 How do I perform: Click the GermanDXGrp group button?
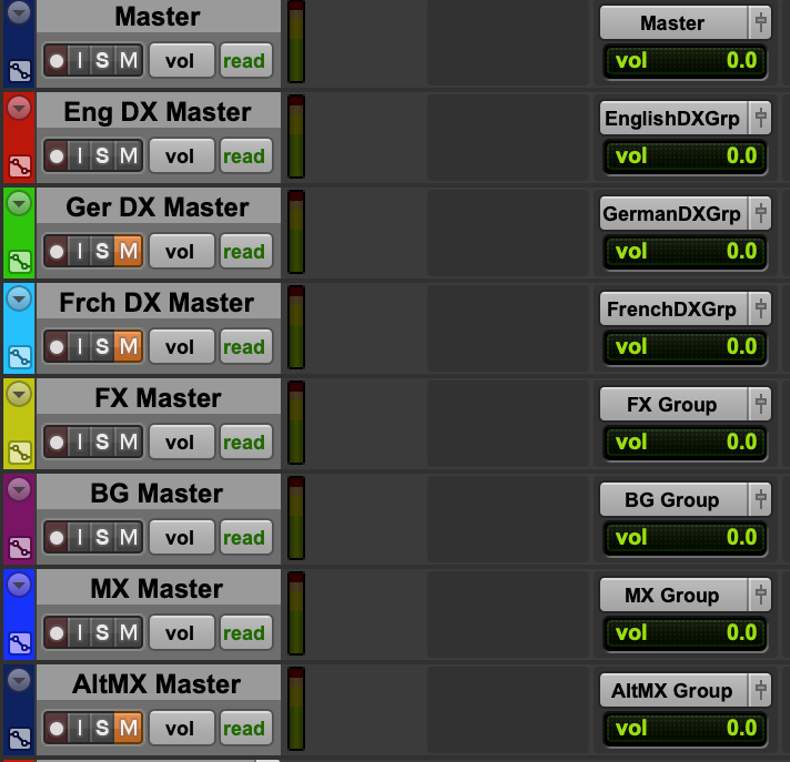pos(673,214)
